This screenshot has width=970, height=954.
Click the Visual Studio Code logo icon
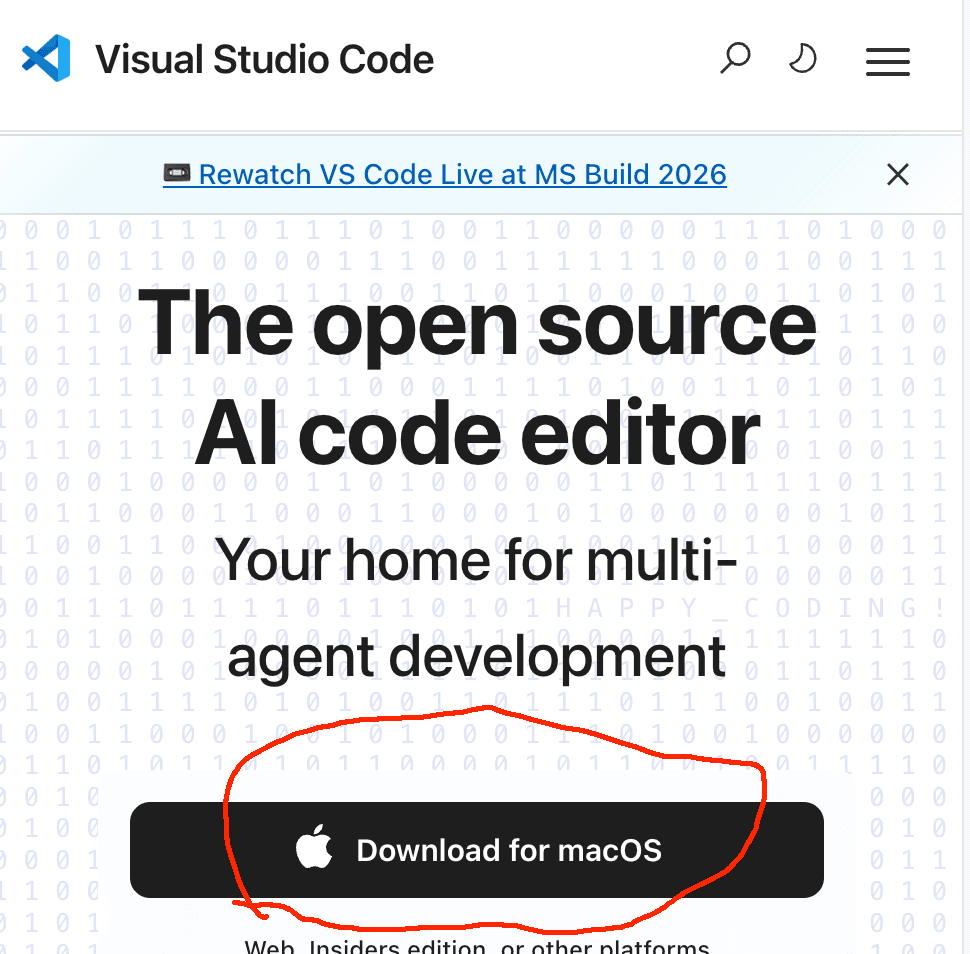pos(46,58)
